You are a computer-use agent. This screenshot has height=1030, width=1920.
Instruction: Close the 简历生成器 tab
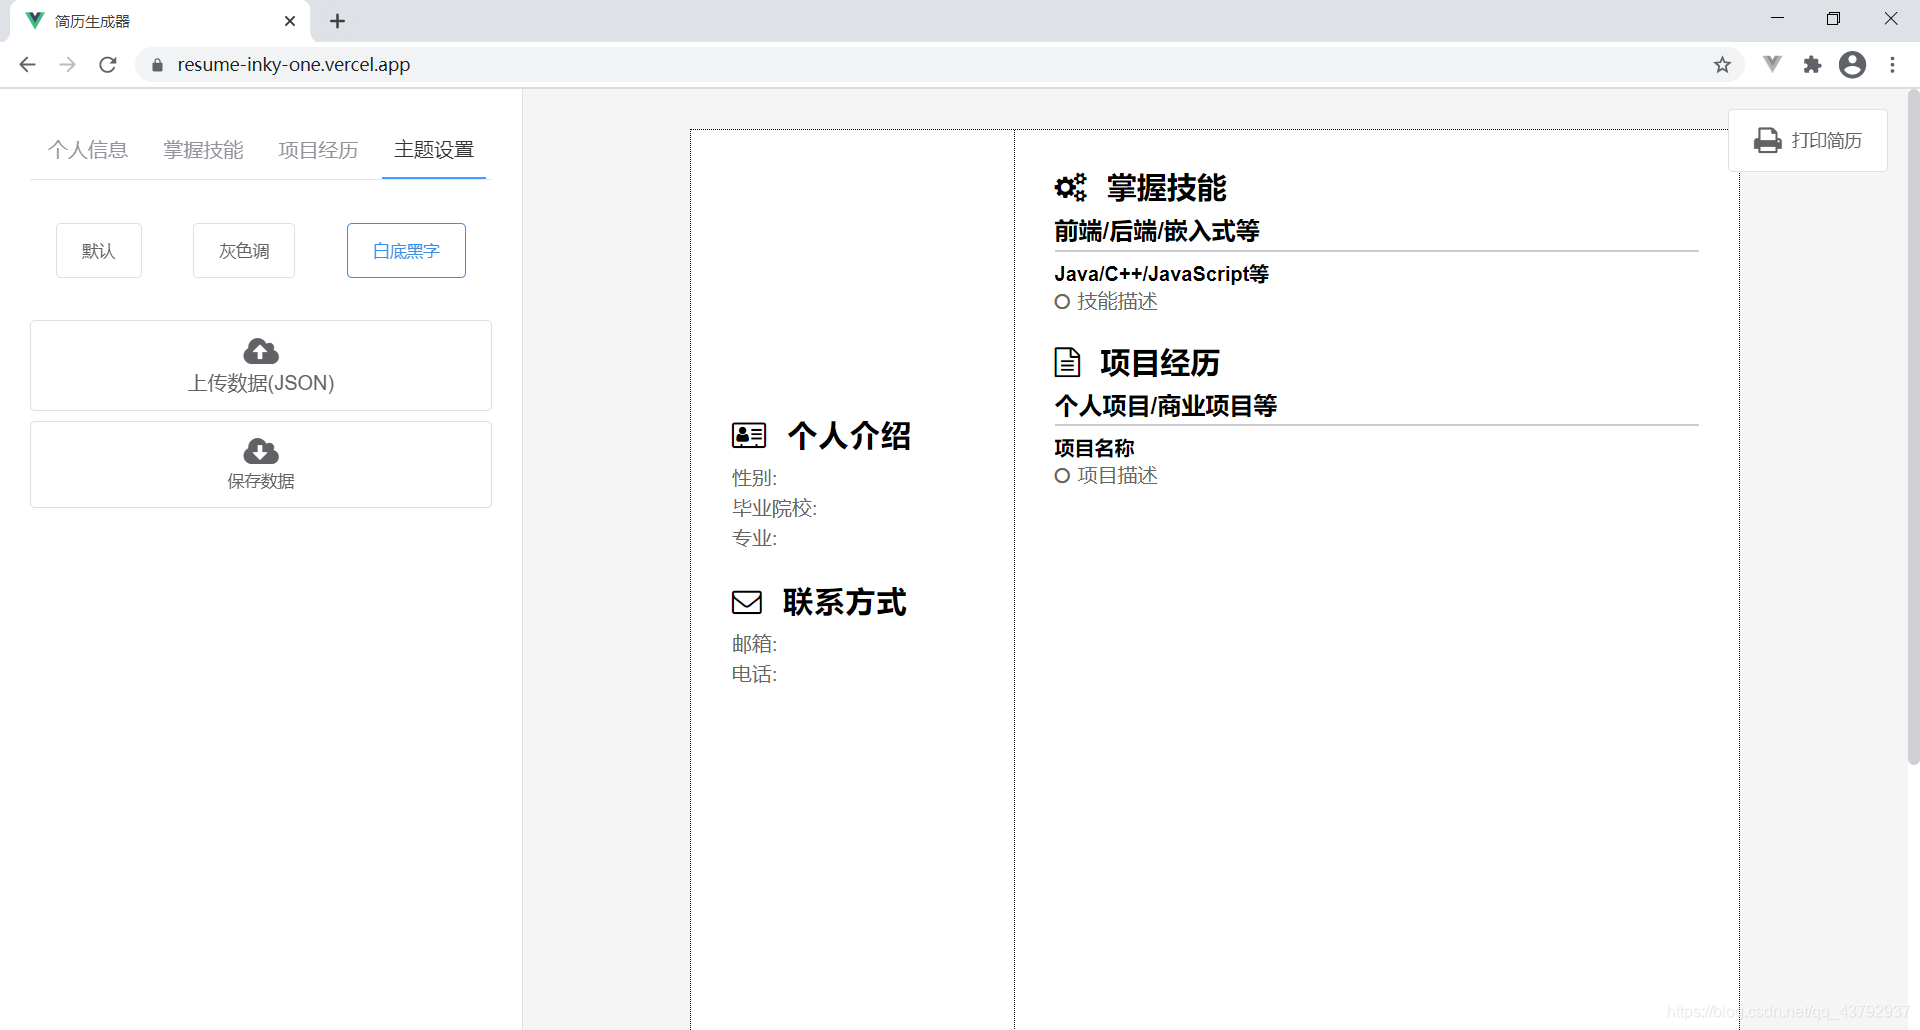click(290, 21)
